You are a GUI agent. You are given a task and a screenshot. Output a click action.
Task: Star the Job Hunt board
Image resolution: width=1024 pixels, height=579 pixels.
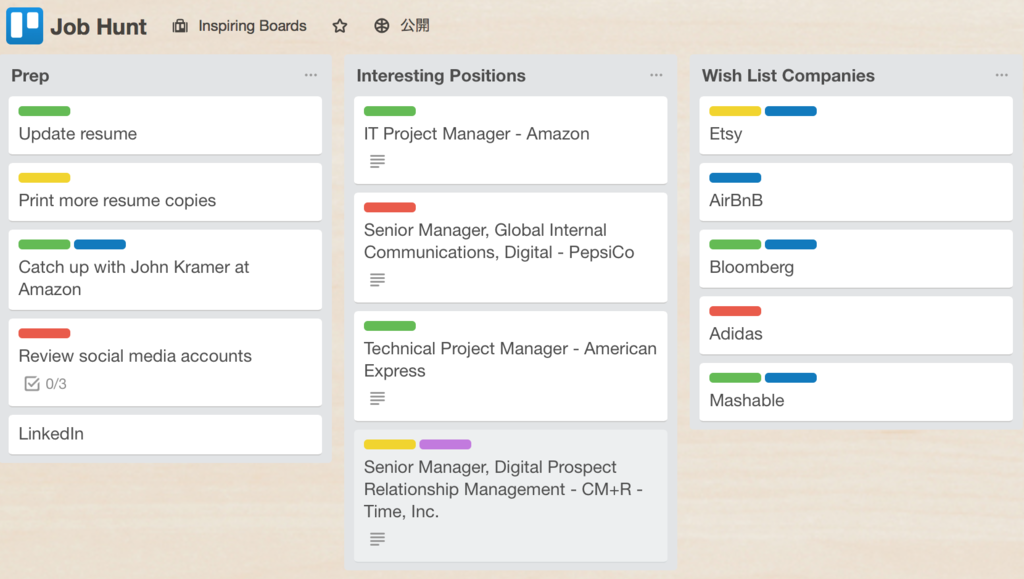point(340,26)
